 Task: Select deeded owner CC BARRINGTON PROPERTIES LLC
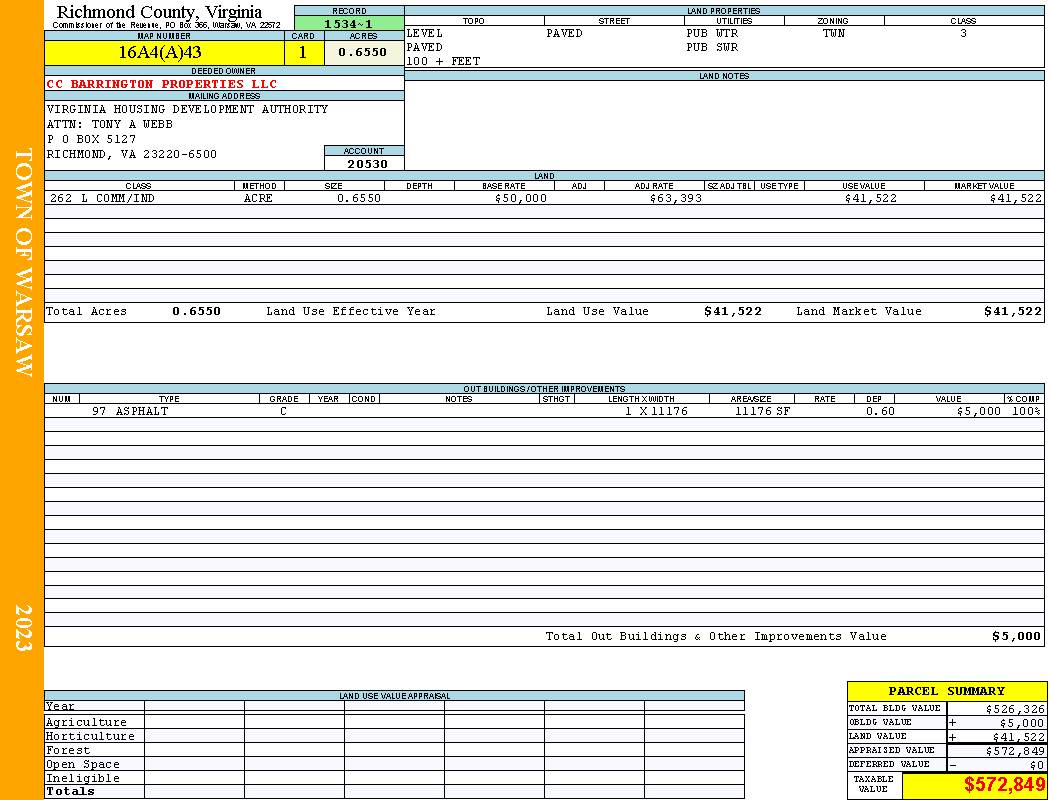[161, 84]
